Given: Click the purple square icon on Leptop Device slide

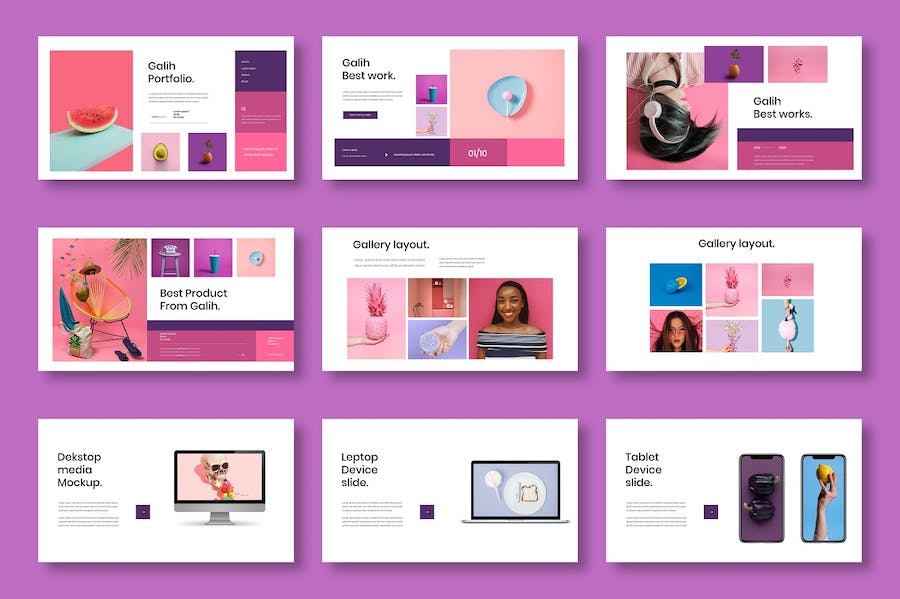Looking at the screenshot, I should 427,511.
